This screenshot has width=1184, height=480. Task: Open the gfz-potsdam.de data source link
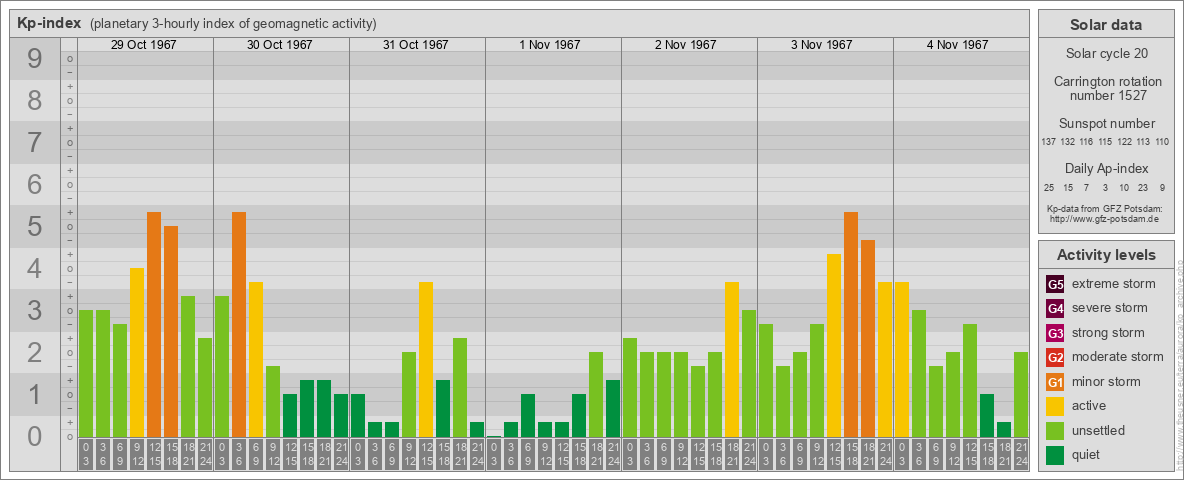[1103, 219]
